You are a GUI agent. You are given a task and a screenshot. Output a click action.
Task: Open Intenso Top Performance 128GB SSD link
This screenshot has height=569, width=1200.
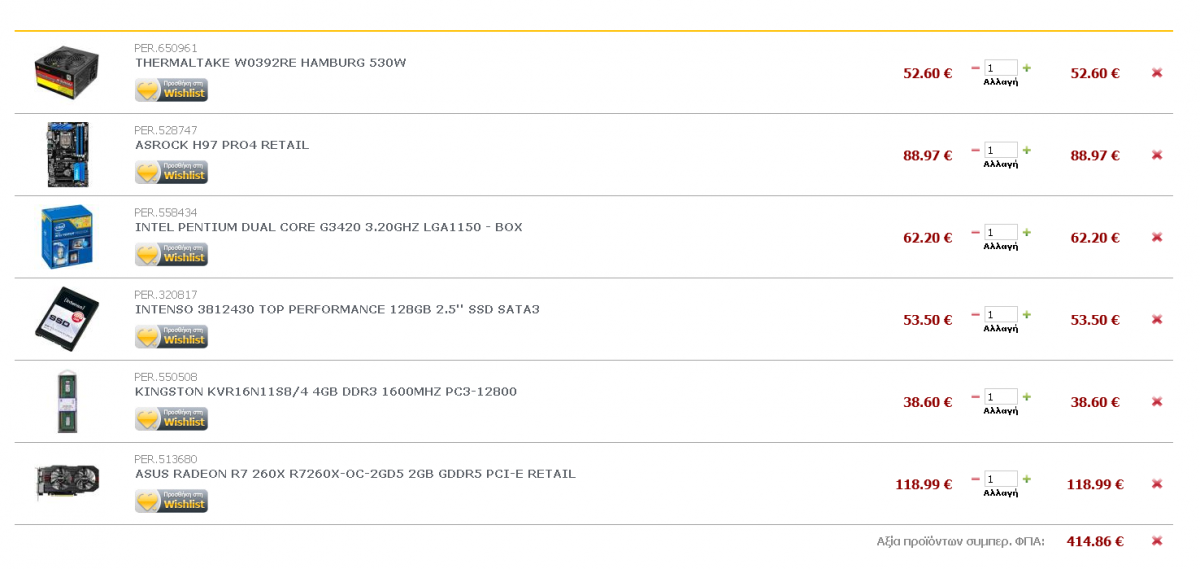point(337,309)
